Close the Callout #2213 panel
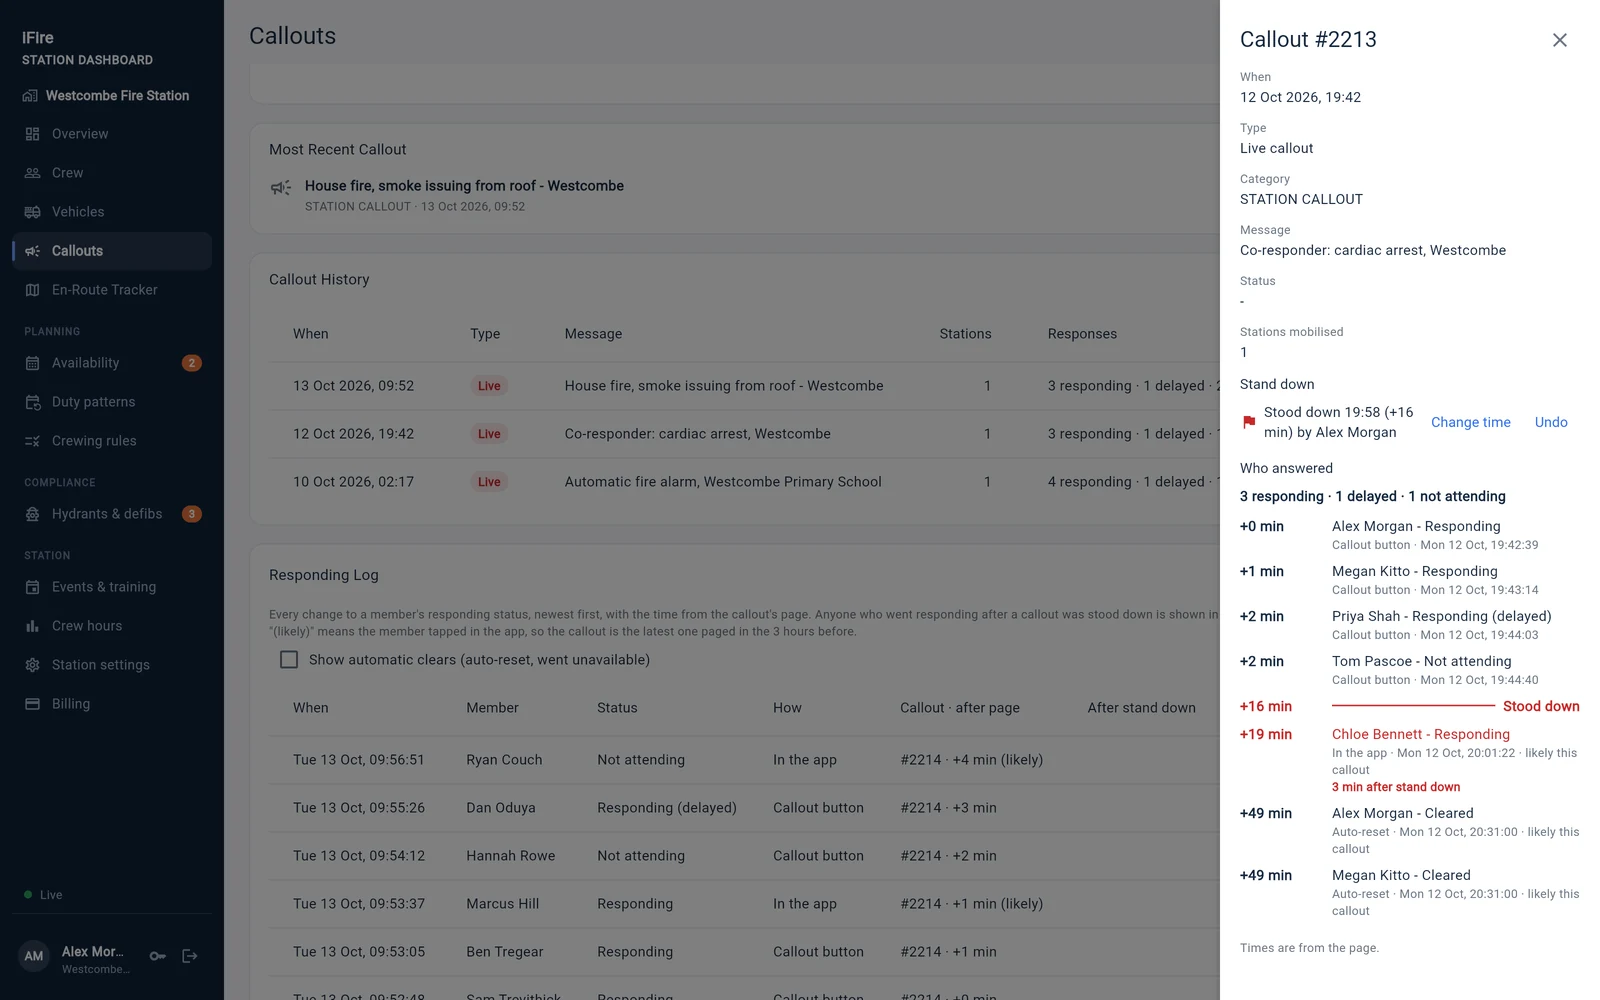Viewport: 1600px width, 1000px height. click(x=1560, y=40)
